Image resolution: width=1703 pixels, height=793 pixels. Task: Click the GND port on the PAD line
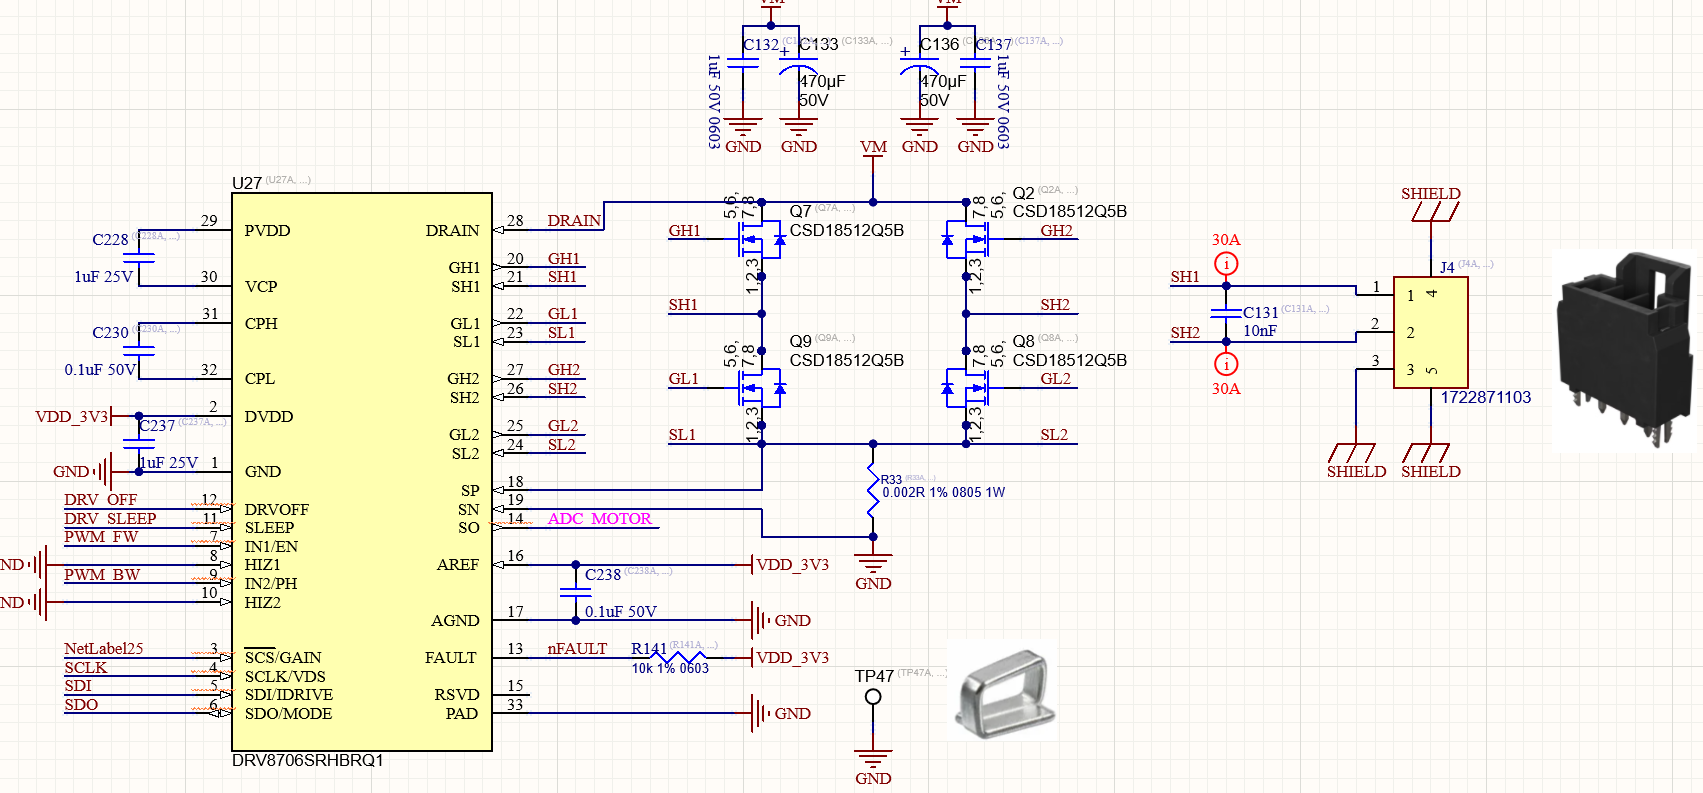(x=781, y=713)
